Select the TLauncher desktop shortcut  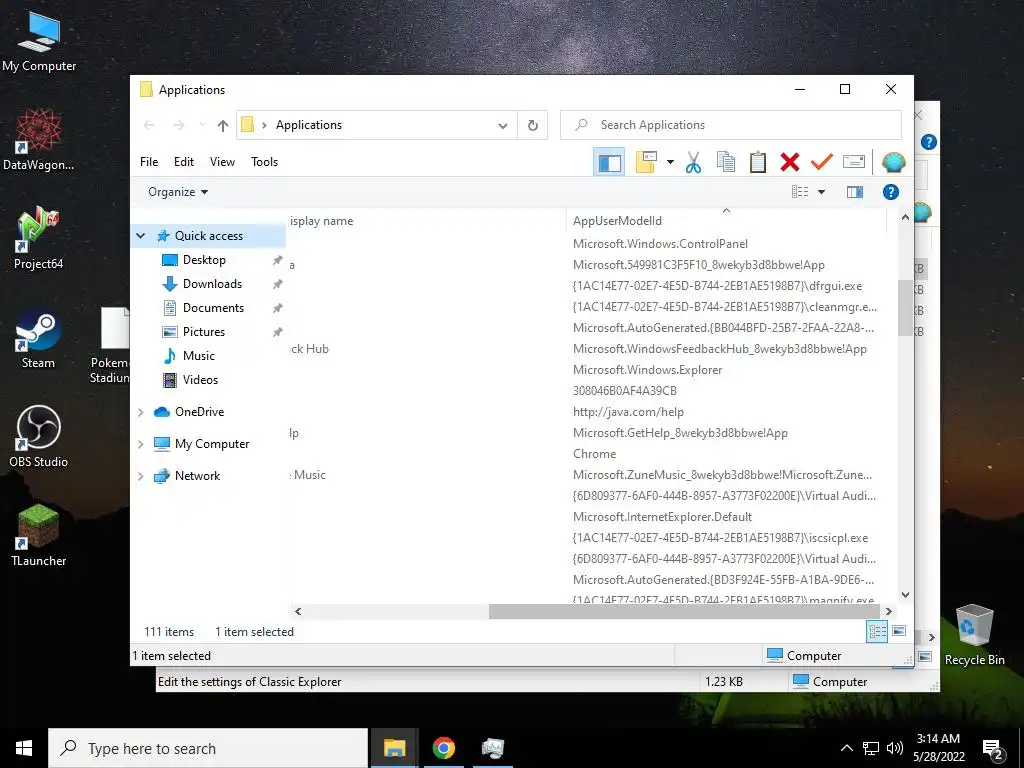coord(38,536)
